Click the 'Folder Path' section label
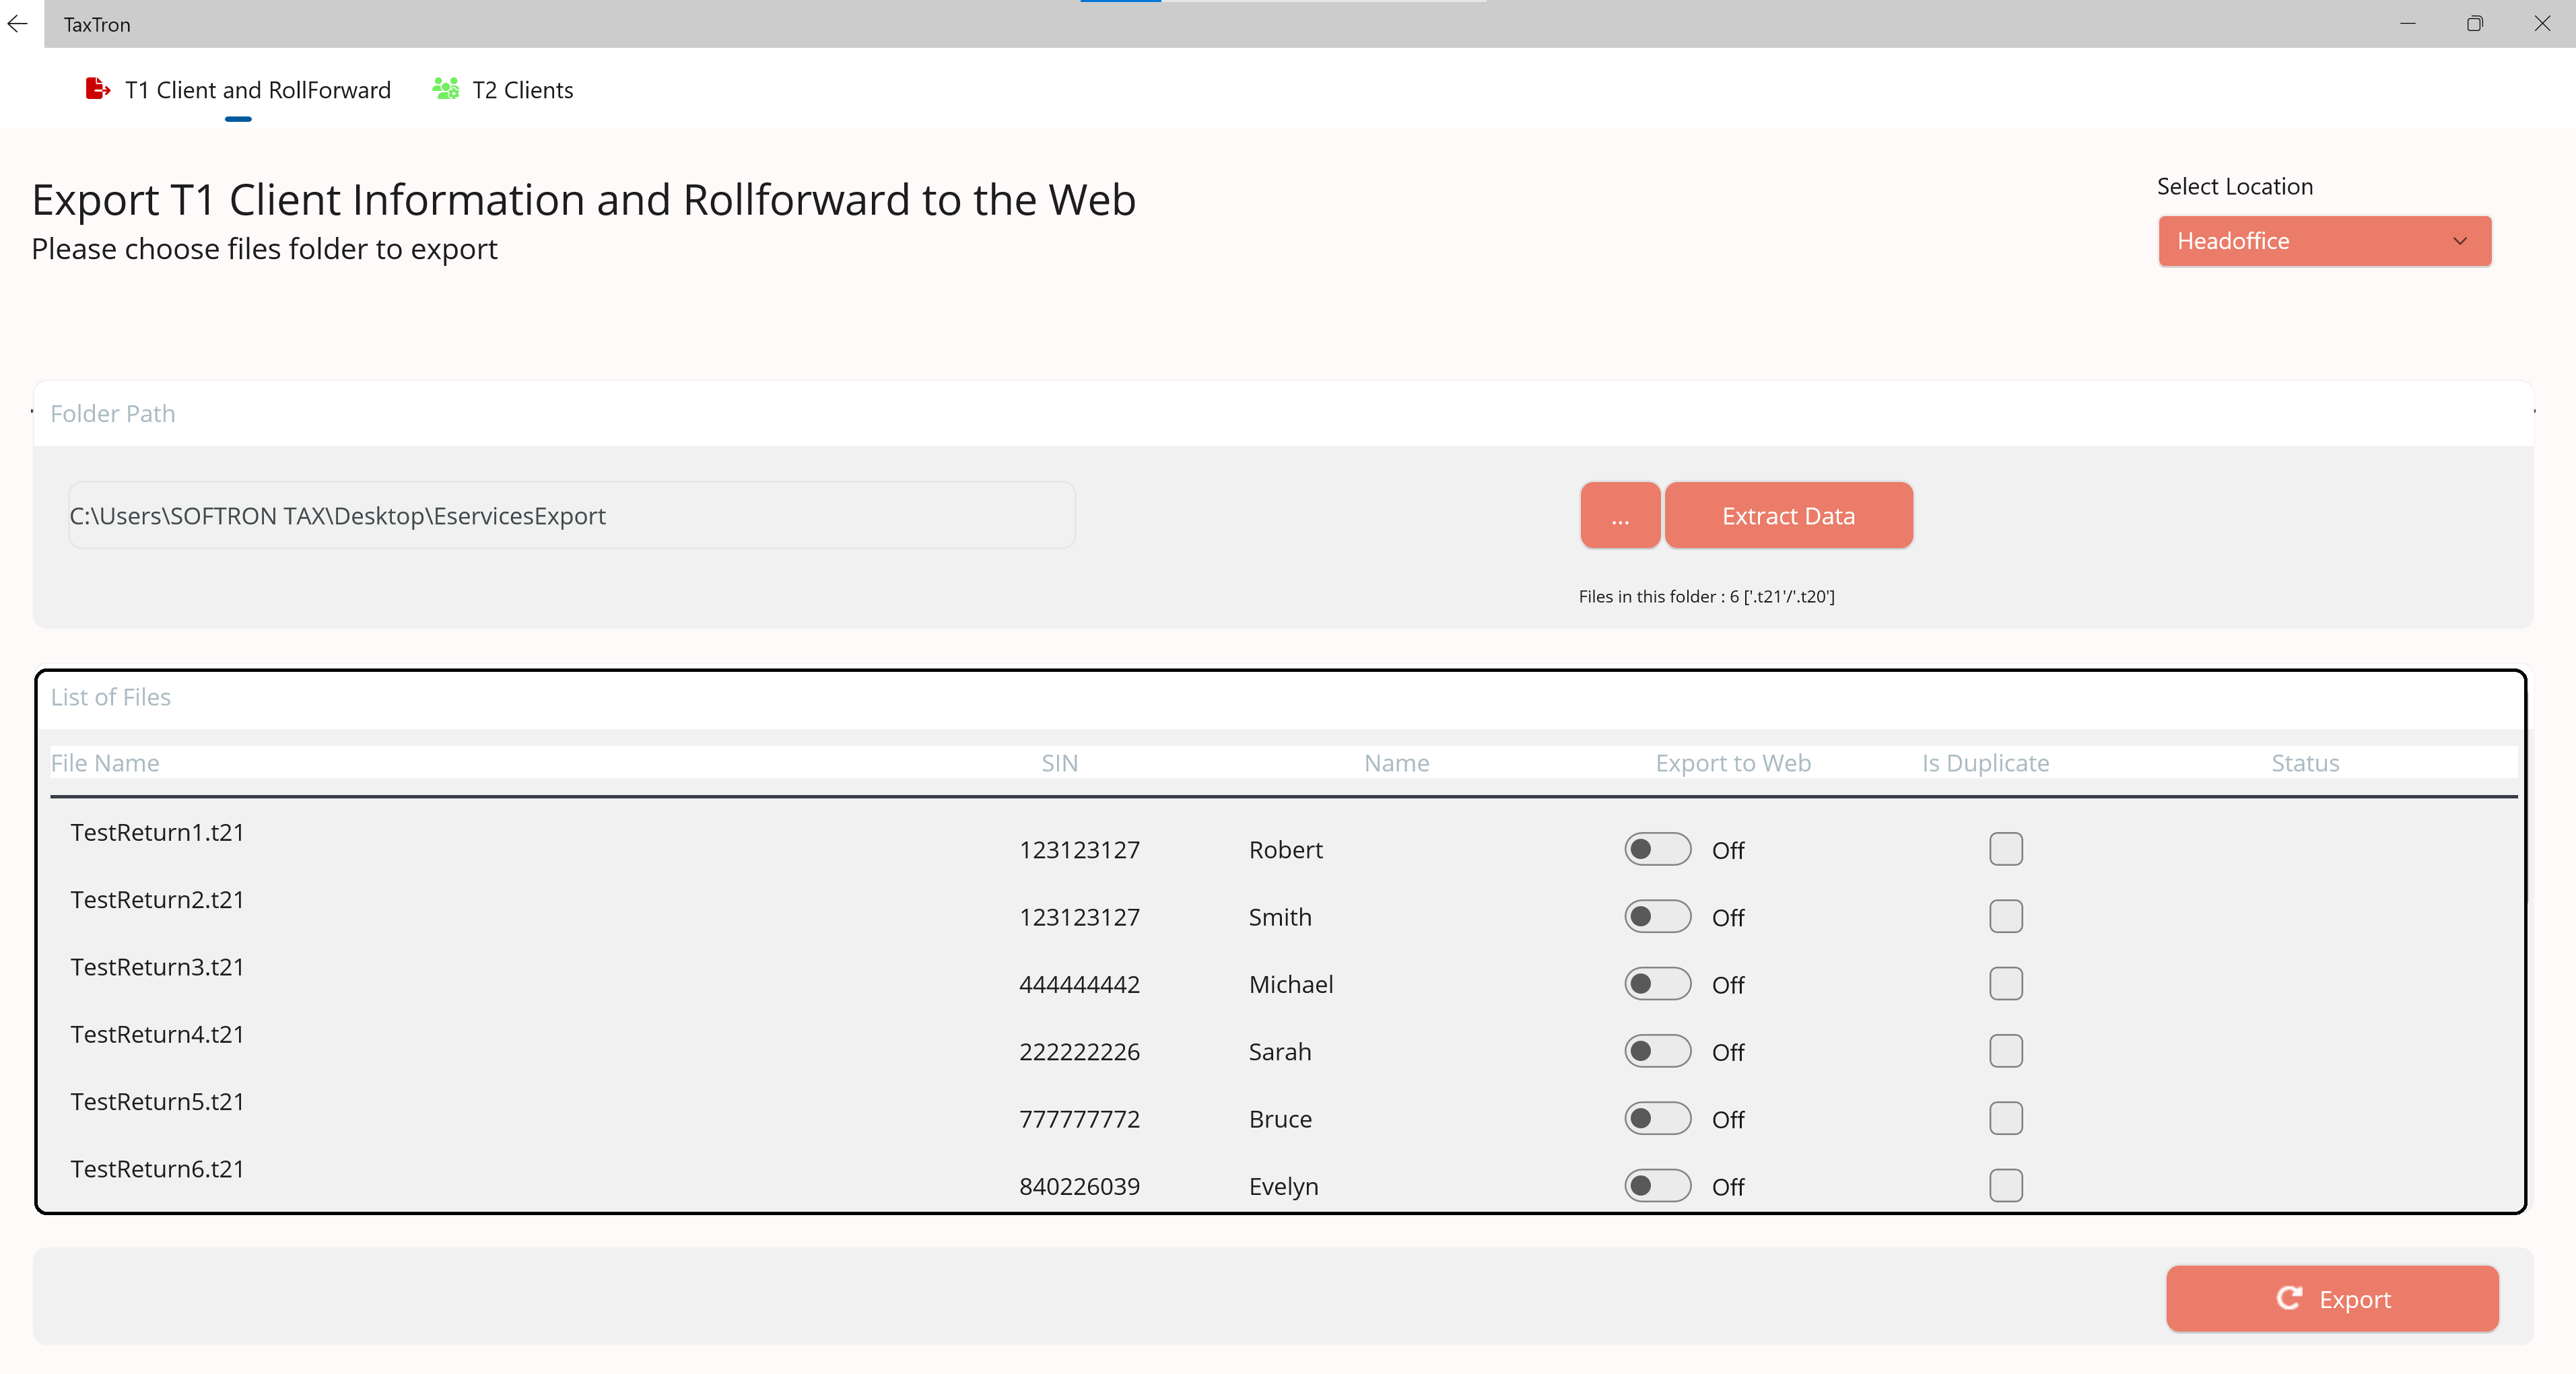Screen dimensions: 2576x1374 pos(113,413)
